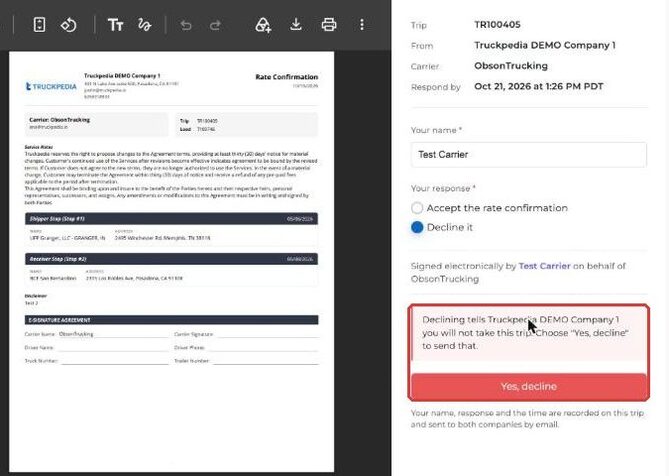Click the save-to-Drive icon
669x476 pixels.
[263, 25]
